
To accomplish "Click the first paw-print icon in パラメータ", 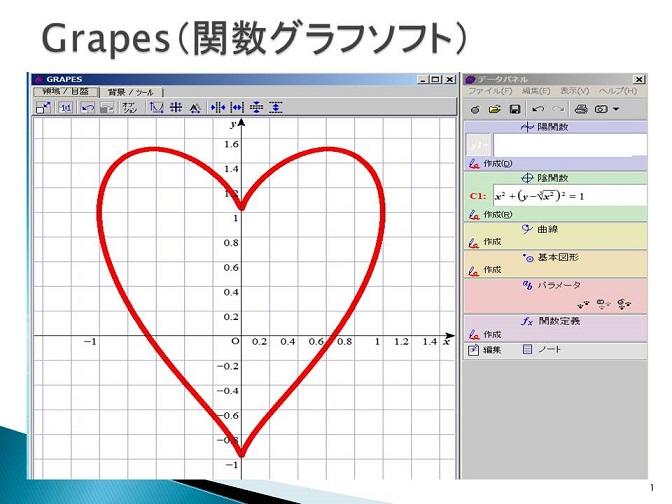I will coord(583,305).
